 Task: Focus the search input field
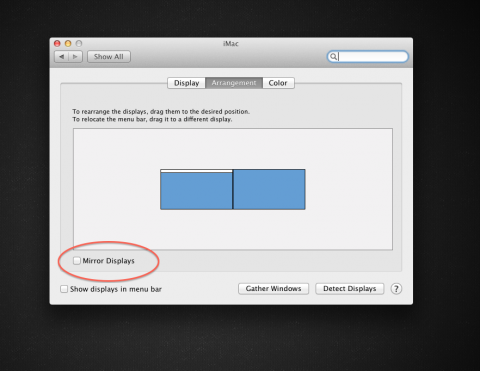pos(367,57)
